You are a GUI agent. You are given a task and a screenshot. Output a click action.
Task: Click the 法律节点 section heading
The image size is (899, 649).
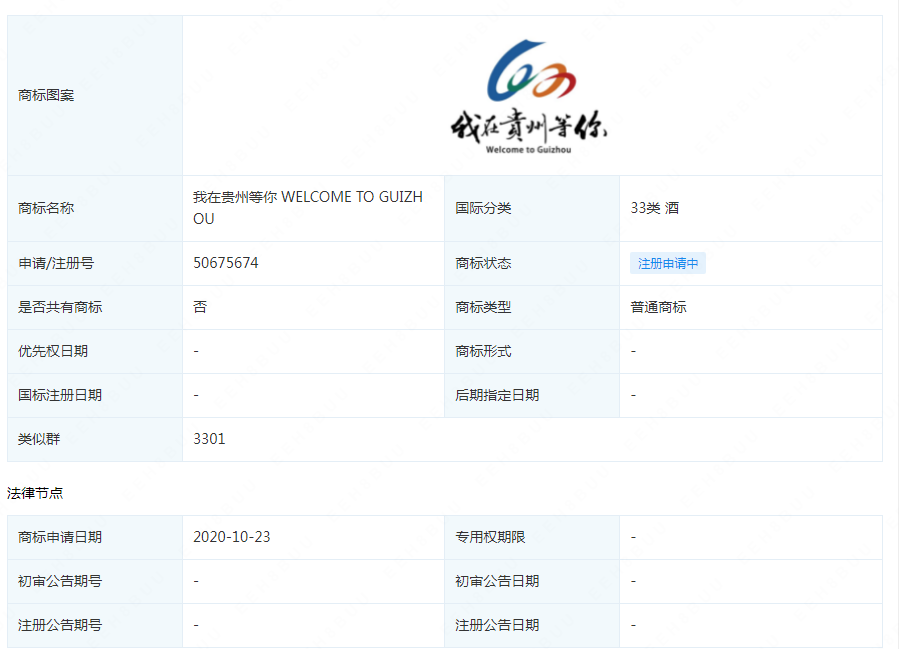[35, 493]
